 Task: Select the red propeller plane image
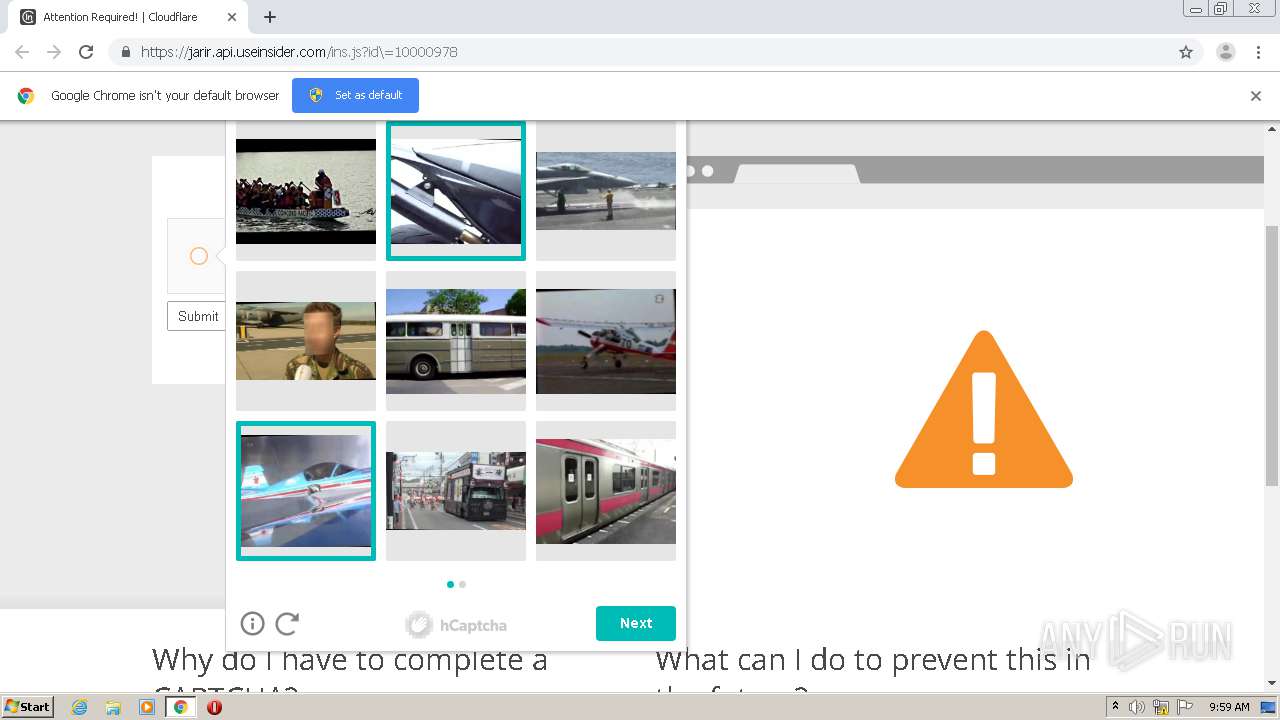click(x=606, y=341)
